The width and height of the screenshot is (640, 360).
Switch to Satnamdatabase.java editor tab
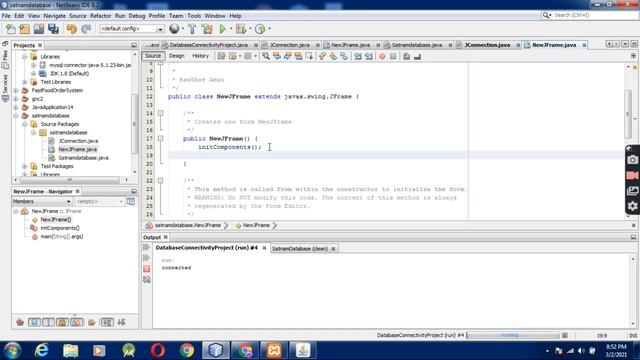point(417,45)
